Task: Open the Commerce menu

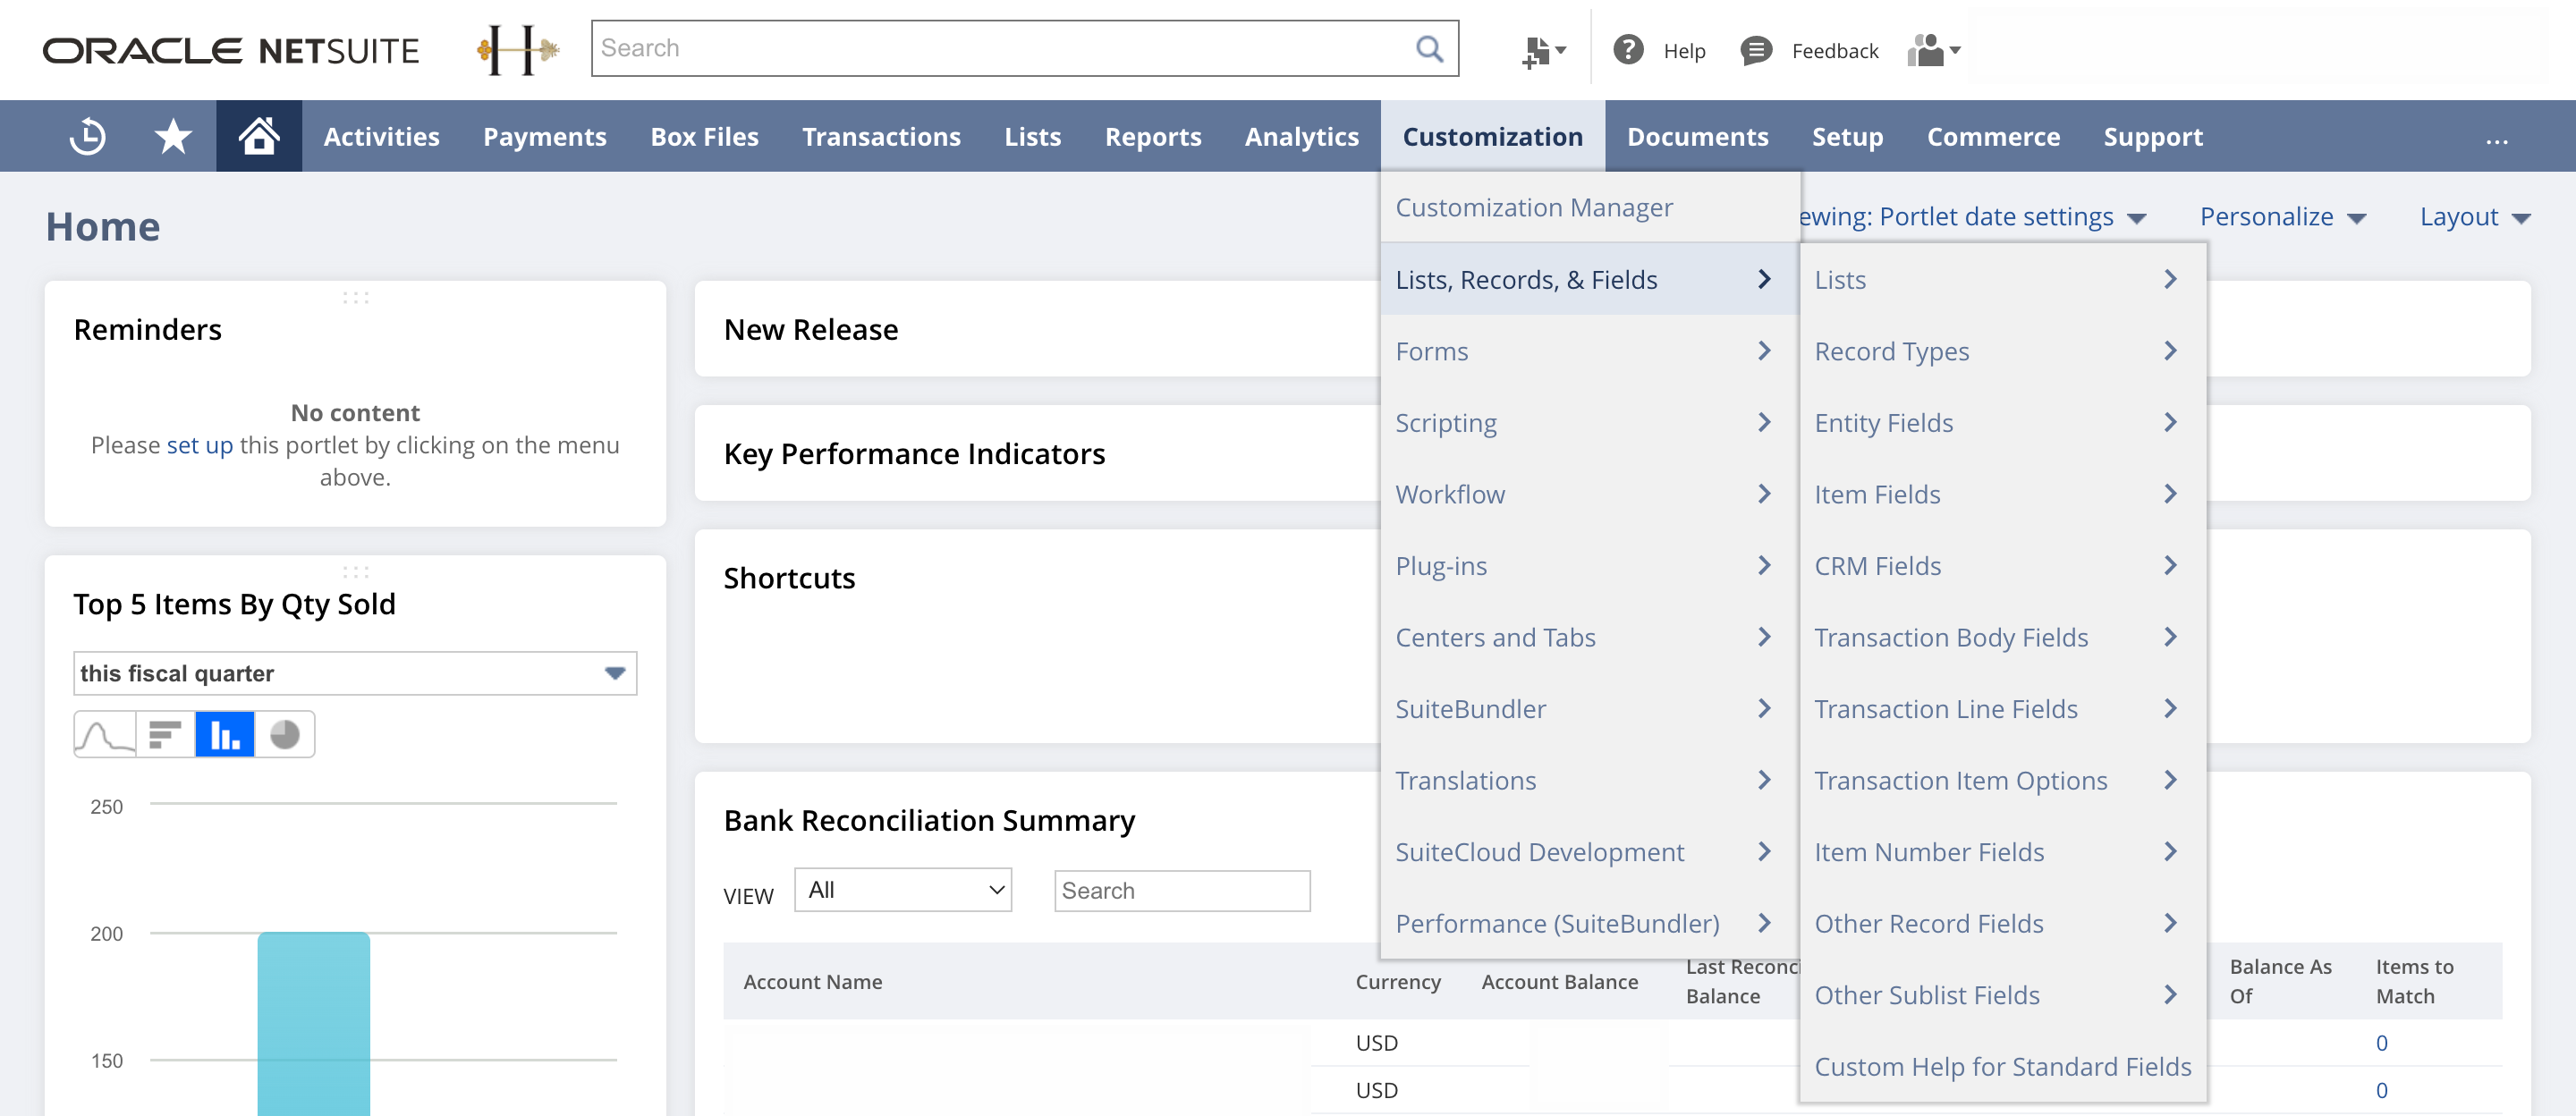Action: (1993, 136)
